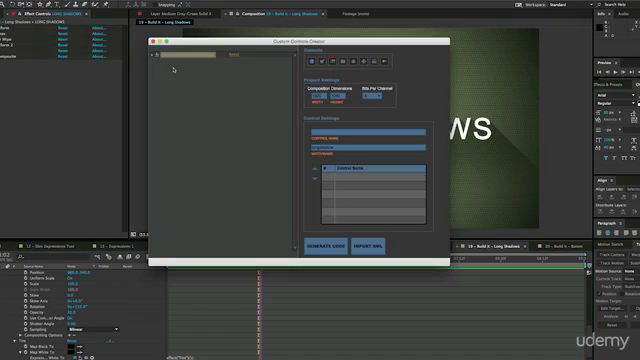The width and height of the screenshot is (640, 360).
Task: Select the Clone Stamp tool in top toolbar
Action: (76, 4)
